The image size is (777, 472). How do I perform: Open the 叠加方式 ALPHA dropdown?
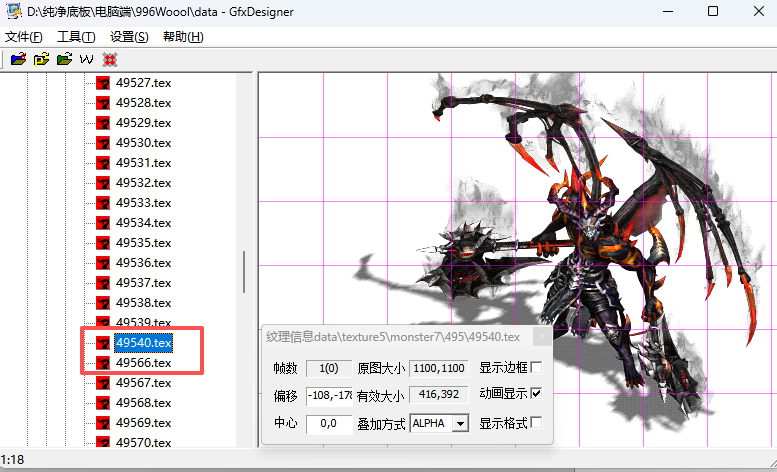pos(461,423)
